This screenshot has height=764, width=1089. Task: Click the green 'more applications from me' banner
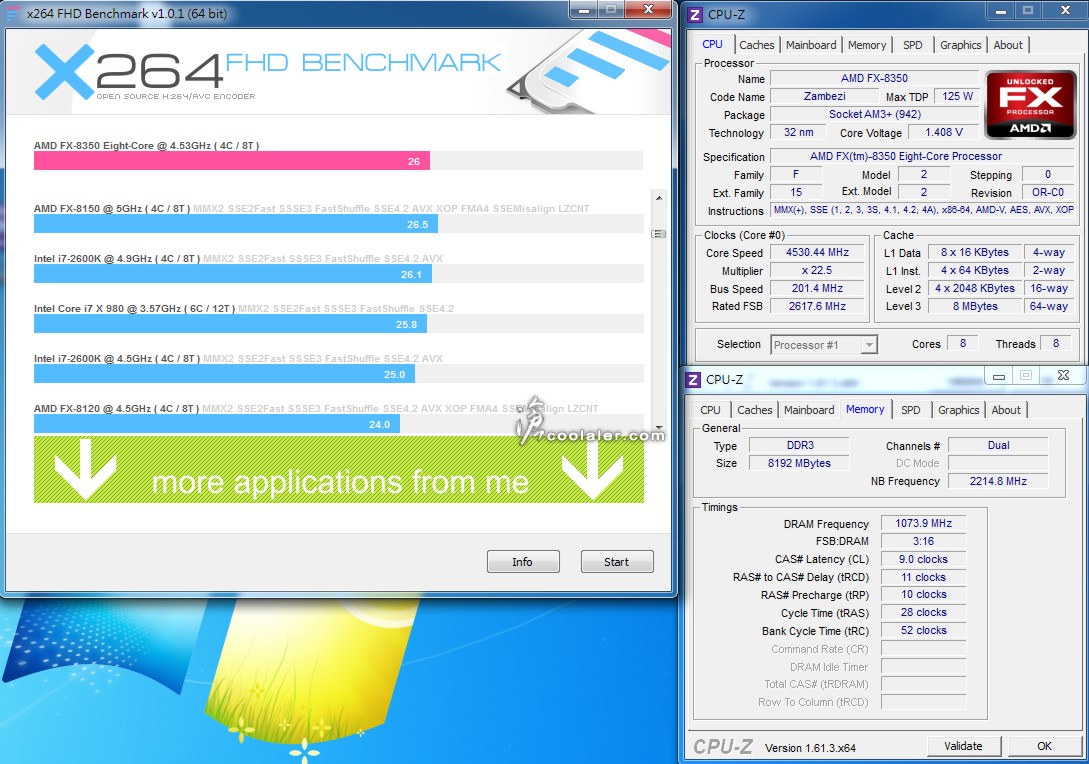pyautogui.click(x=339, y=470)
